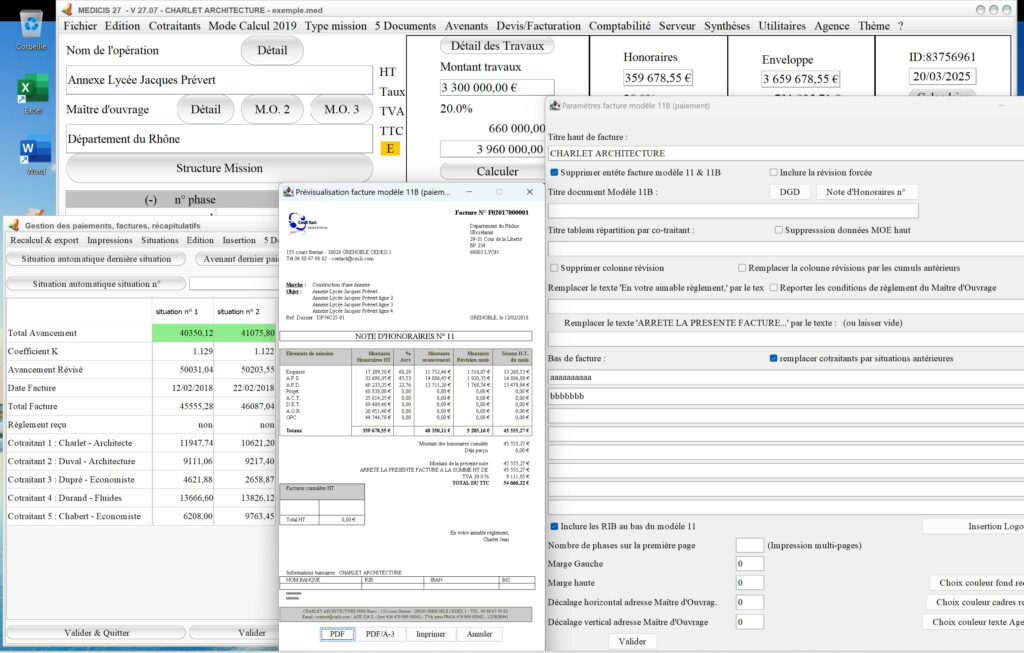Launch Excel from the desktop shortcut

click(33, 93)
